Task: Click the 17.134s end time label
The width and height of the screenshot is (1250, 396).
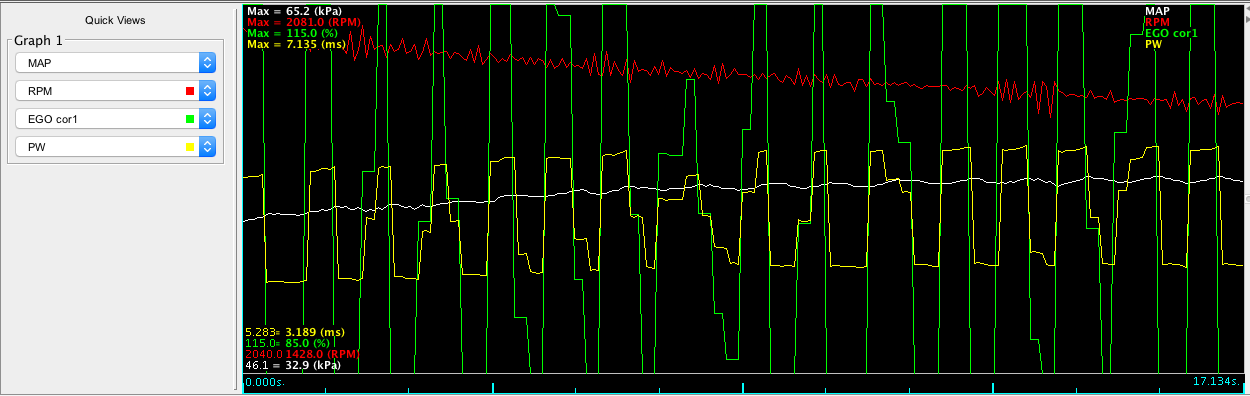Action: 1217,381
